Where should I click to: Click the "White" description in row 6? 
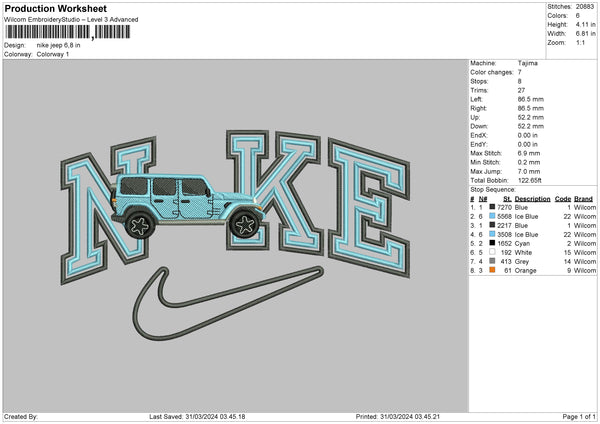(x=523, y=253)
